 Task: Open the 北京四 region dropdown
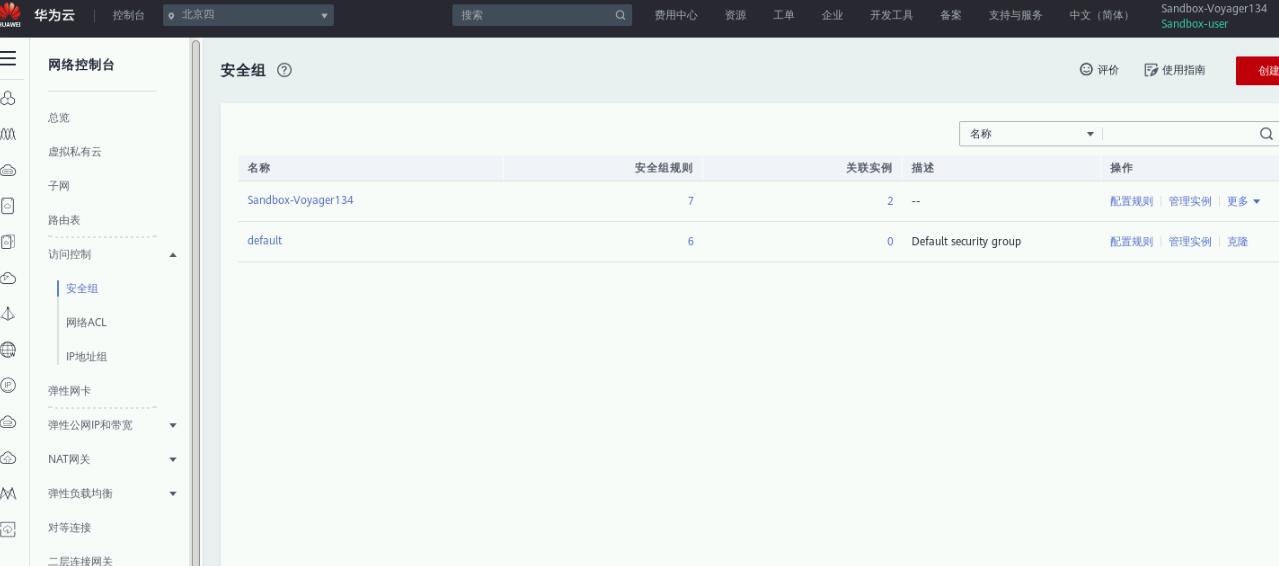tap(250, 15)
